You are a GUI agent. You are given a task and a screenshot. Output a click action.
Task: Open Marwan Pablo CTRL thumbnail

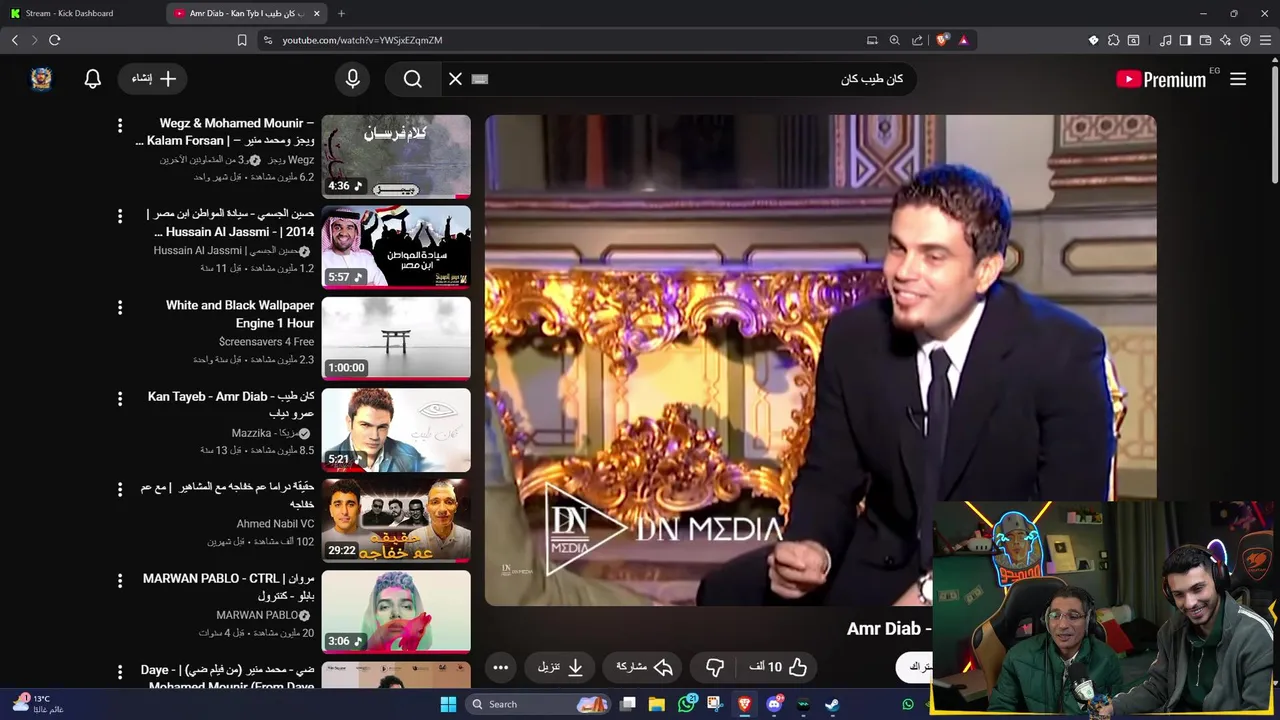(396, 612)
